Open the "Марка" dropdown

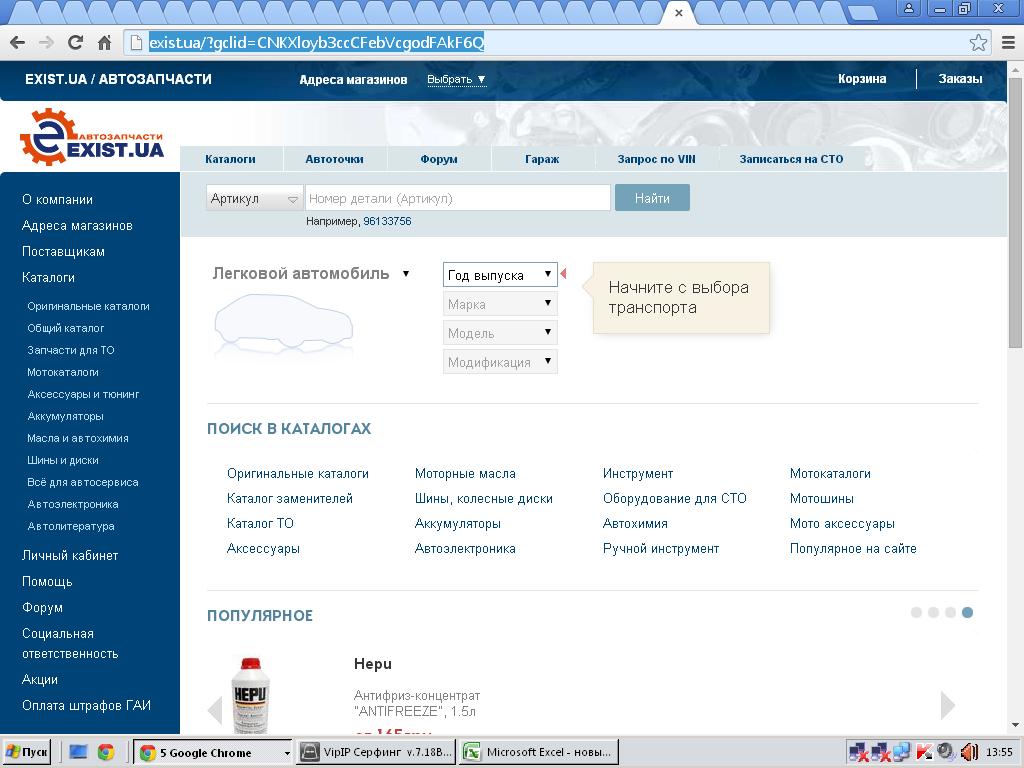(x=500, y=304)
